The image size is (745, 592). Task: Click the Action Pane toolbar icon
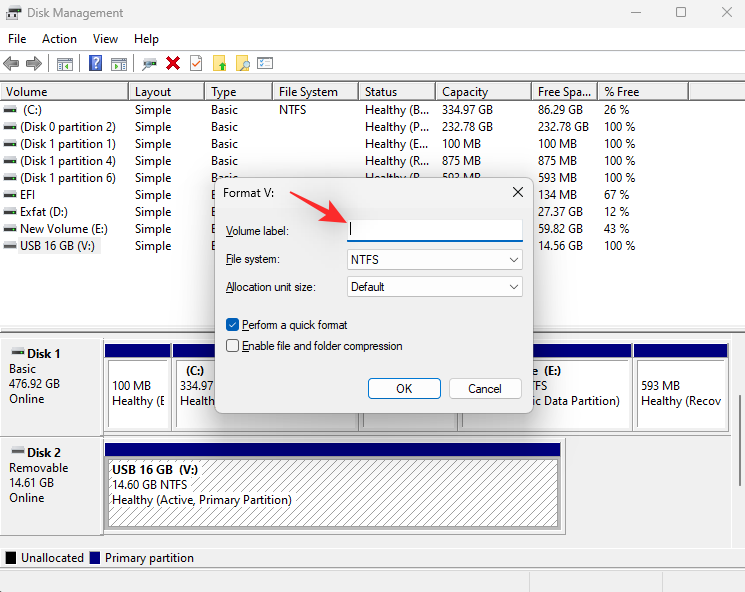pyautogui.click(x=119, y=64)
